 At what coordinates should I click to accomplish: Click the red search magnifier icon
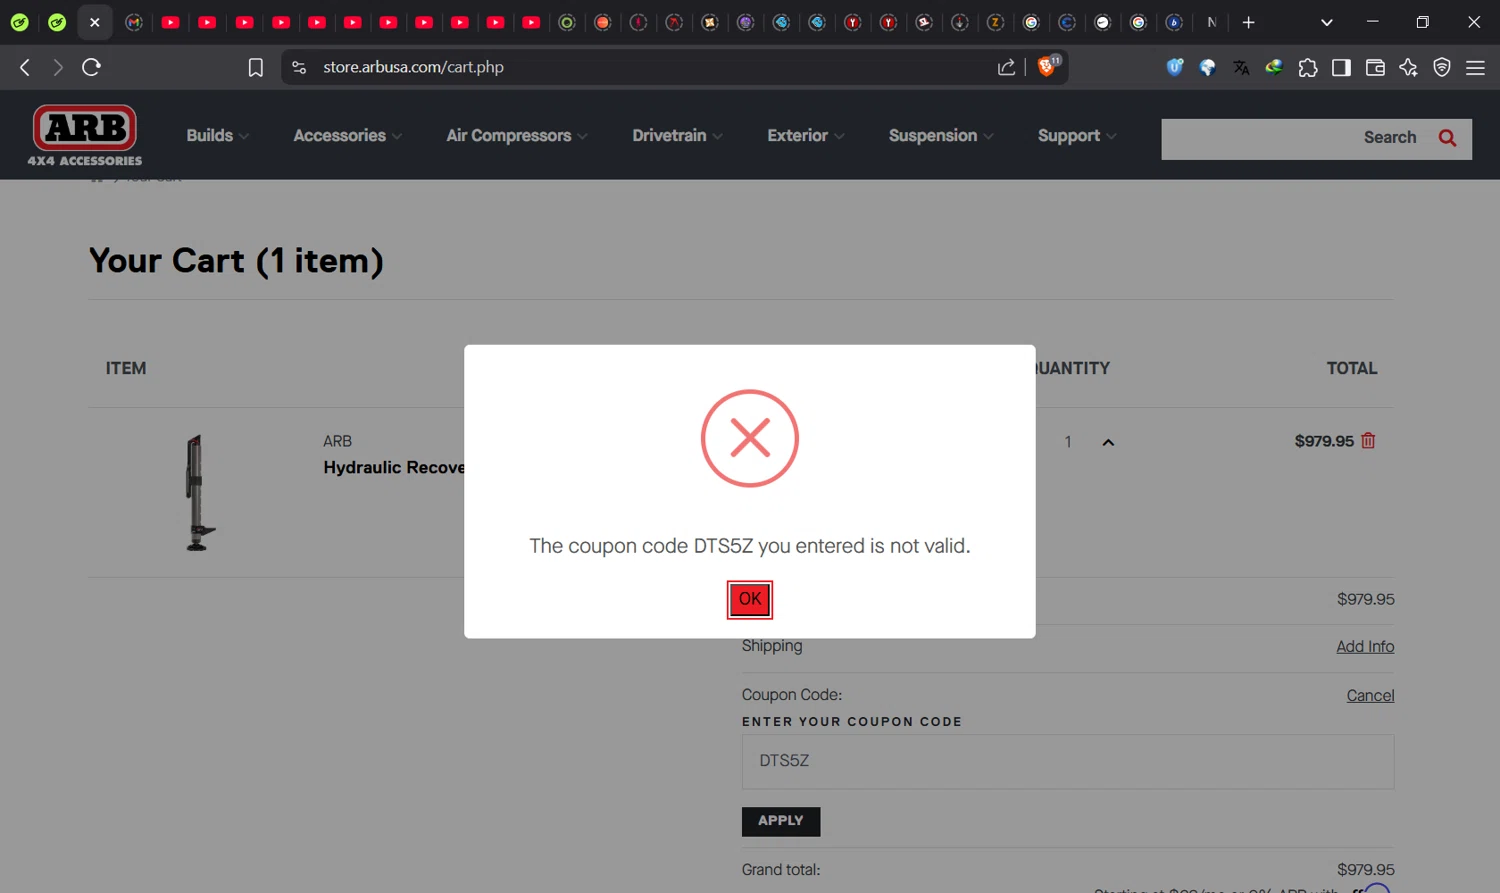(1447, 138)
